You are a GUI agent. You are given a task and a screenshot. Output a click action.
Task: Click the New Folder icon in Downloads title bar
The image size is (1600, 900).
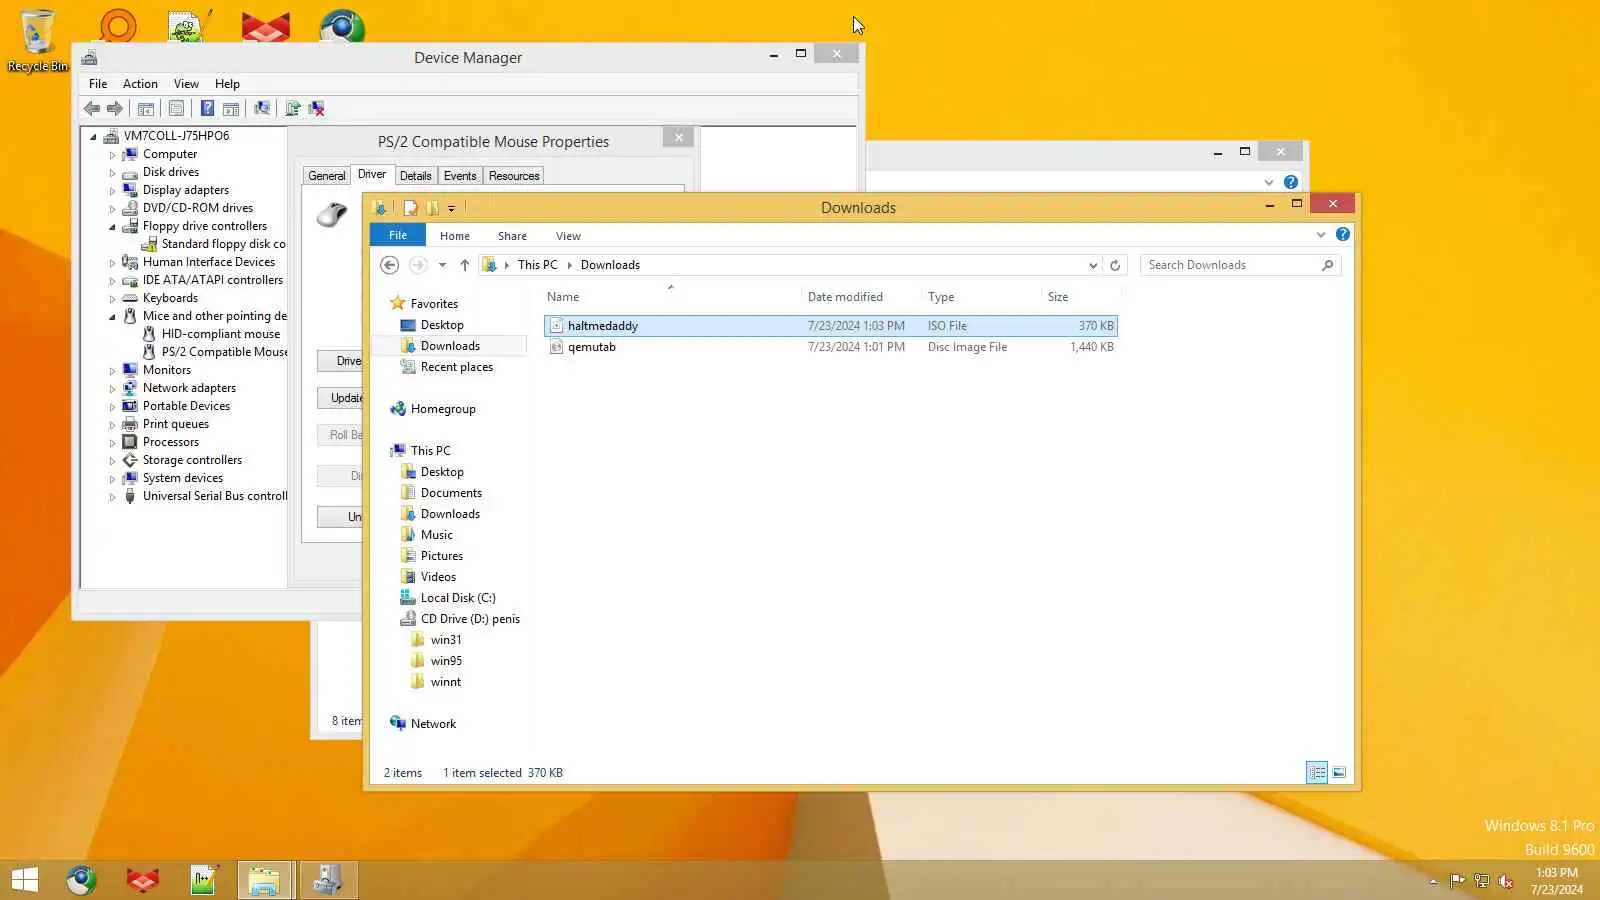[432, 208]
